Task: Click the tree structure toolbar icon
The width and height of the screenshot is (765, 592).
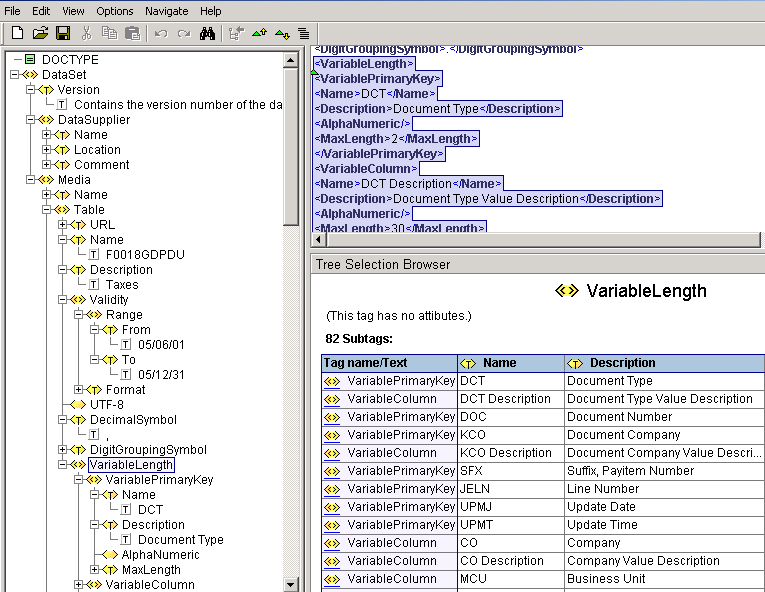Action: (x=236, y=33)
